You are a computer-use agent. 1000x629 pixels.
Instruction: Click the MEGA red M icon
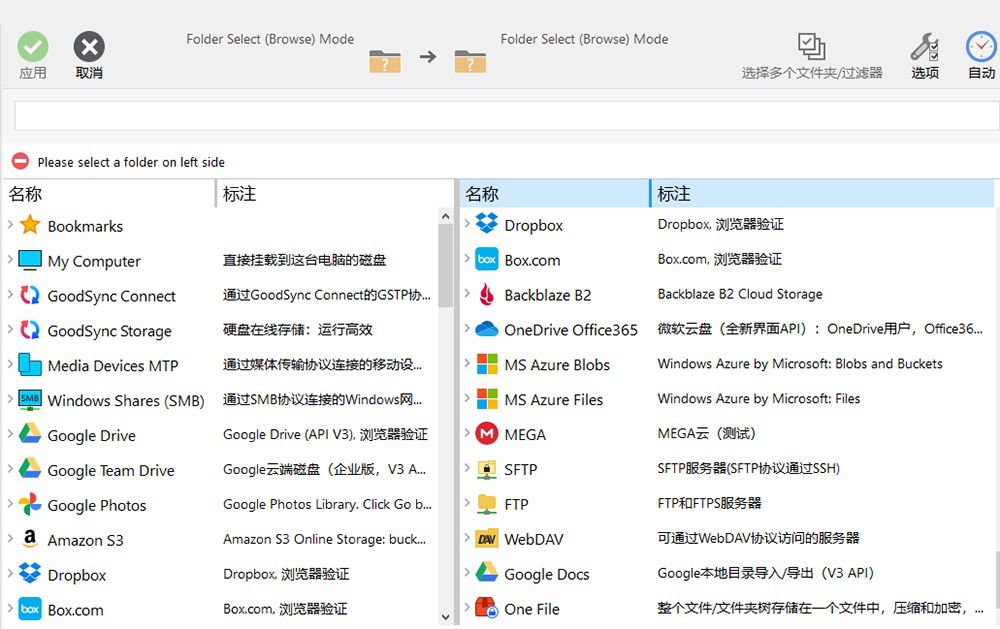click(487, 434)
